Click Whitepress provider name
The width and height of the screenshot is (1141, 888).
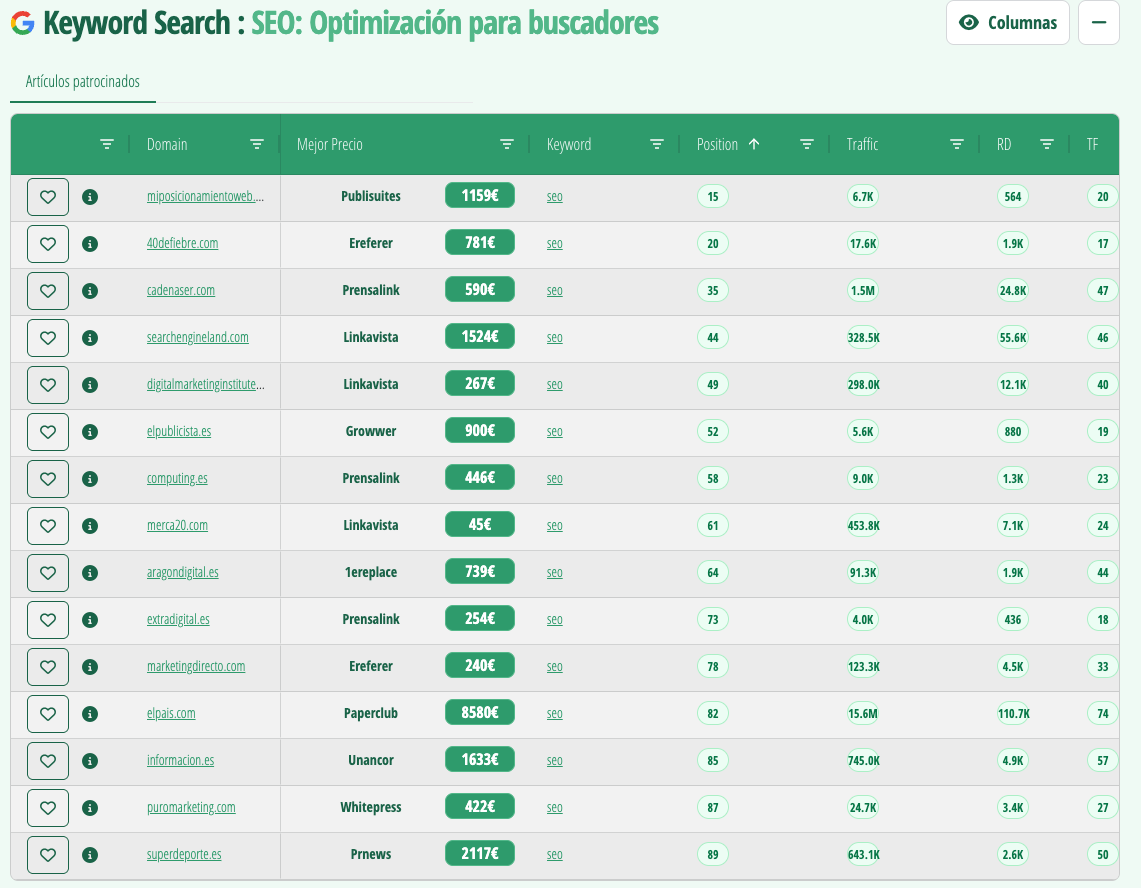[371, 807]
